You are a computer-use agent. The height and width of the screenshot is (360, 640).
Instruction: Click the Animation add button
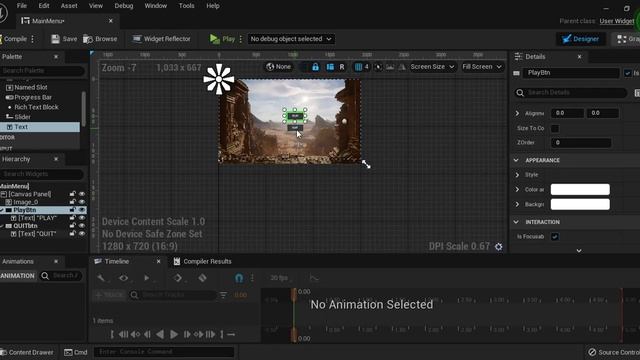(x=18, y=276)
